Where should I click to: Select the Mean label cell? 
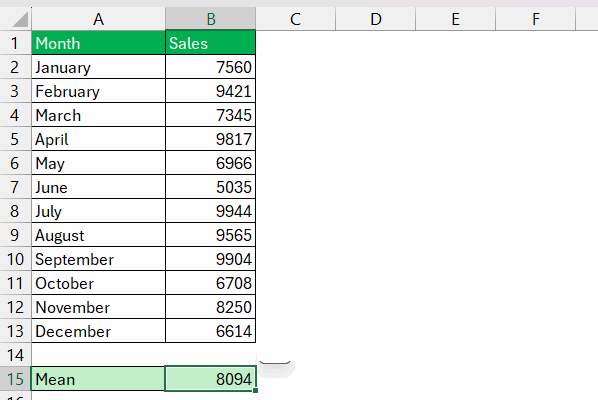tap(98, 379)
